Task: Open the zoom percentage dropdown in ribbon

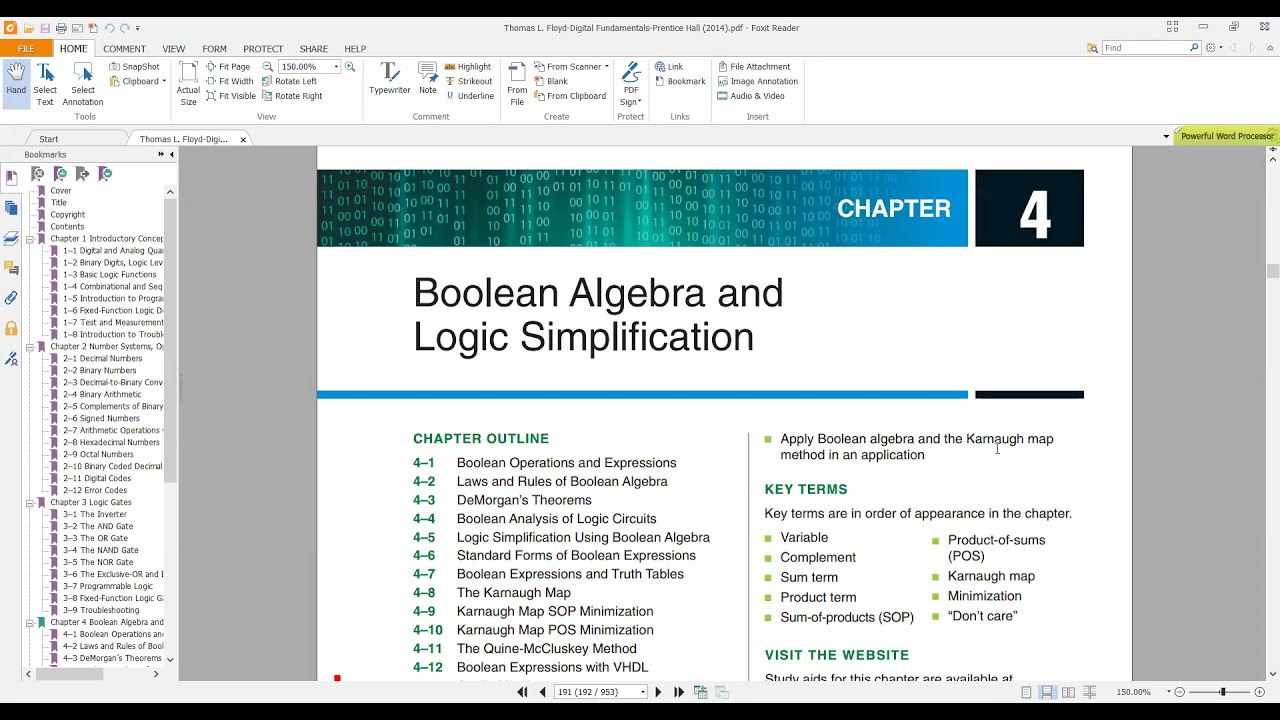Action: [x=336, y=67]
